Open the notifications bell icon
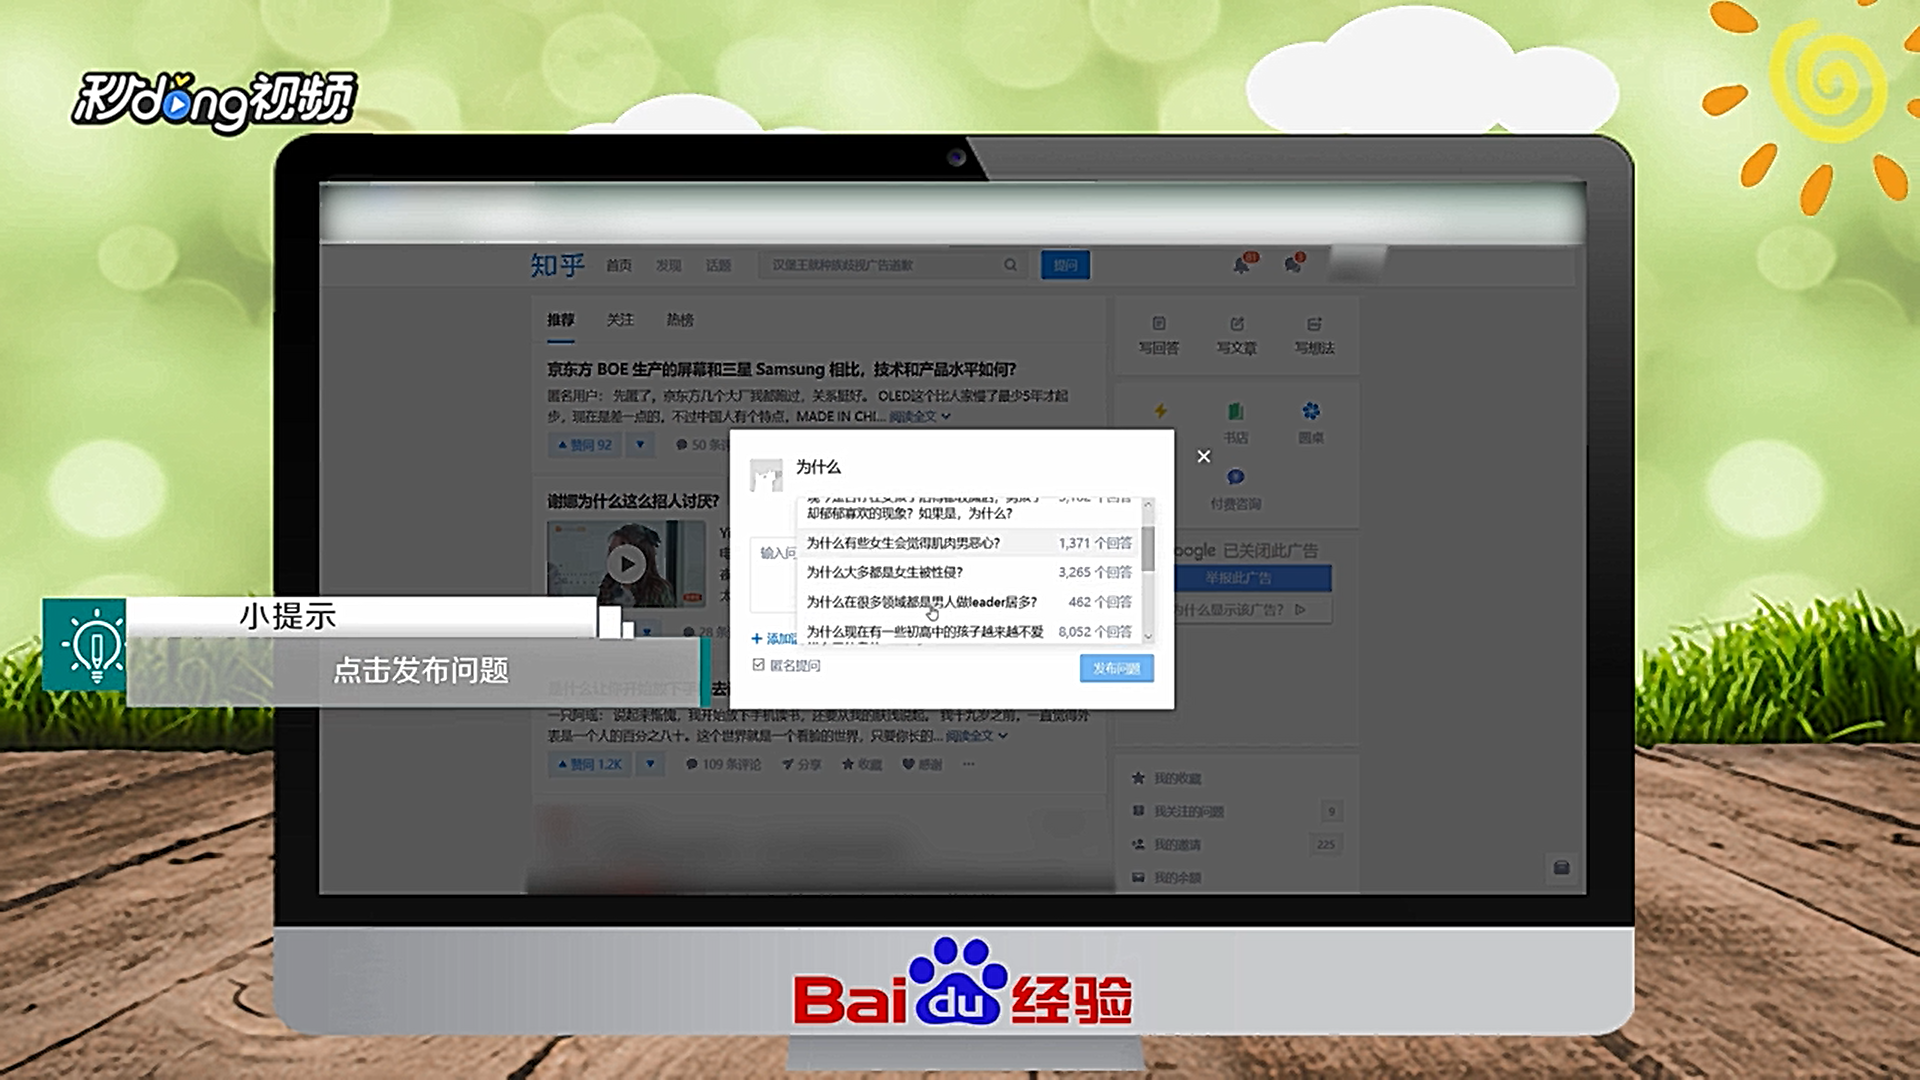The width and height of the screenshot is (1920, 1080). (1241, 265)
